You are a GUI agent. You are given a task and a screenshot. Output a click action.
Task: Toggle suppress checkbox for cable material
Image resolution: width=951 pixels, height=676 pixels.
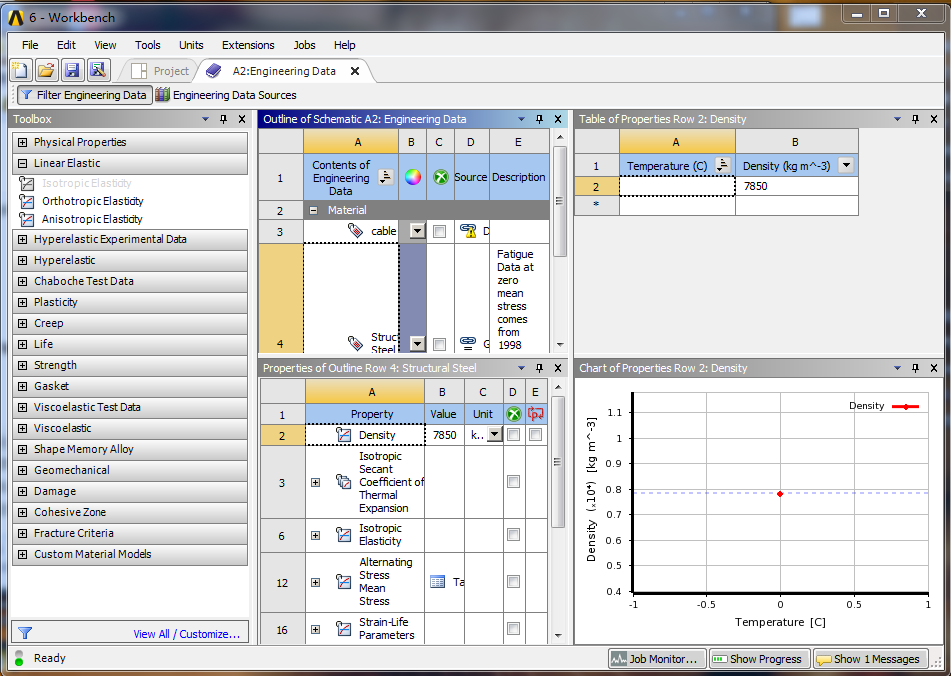(439, 231)
